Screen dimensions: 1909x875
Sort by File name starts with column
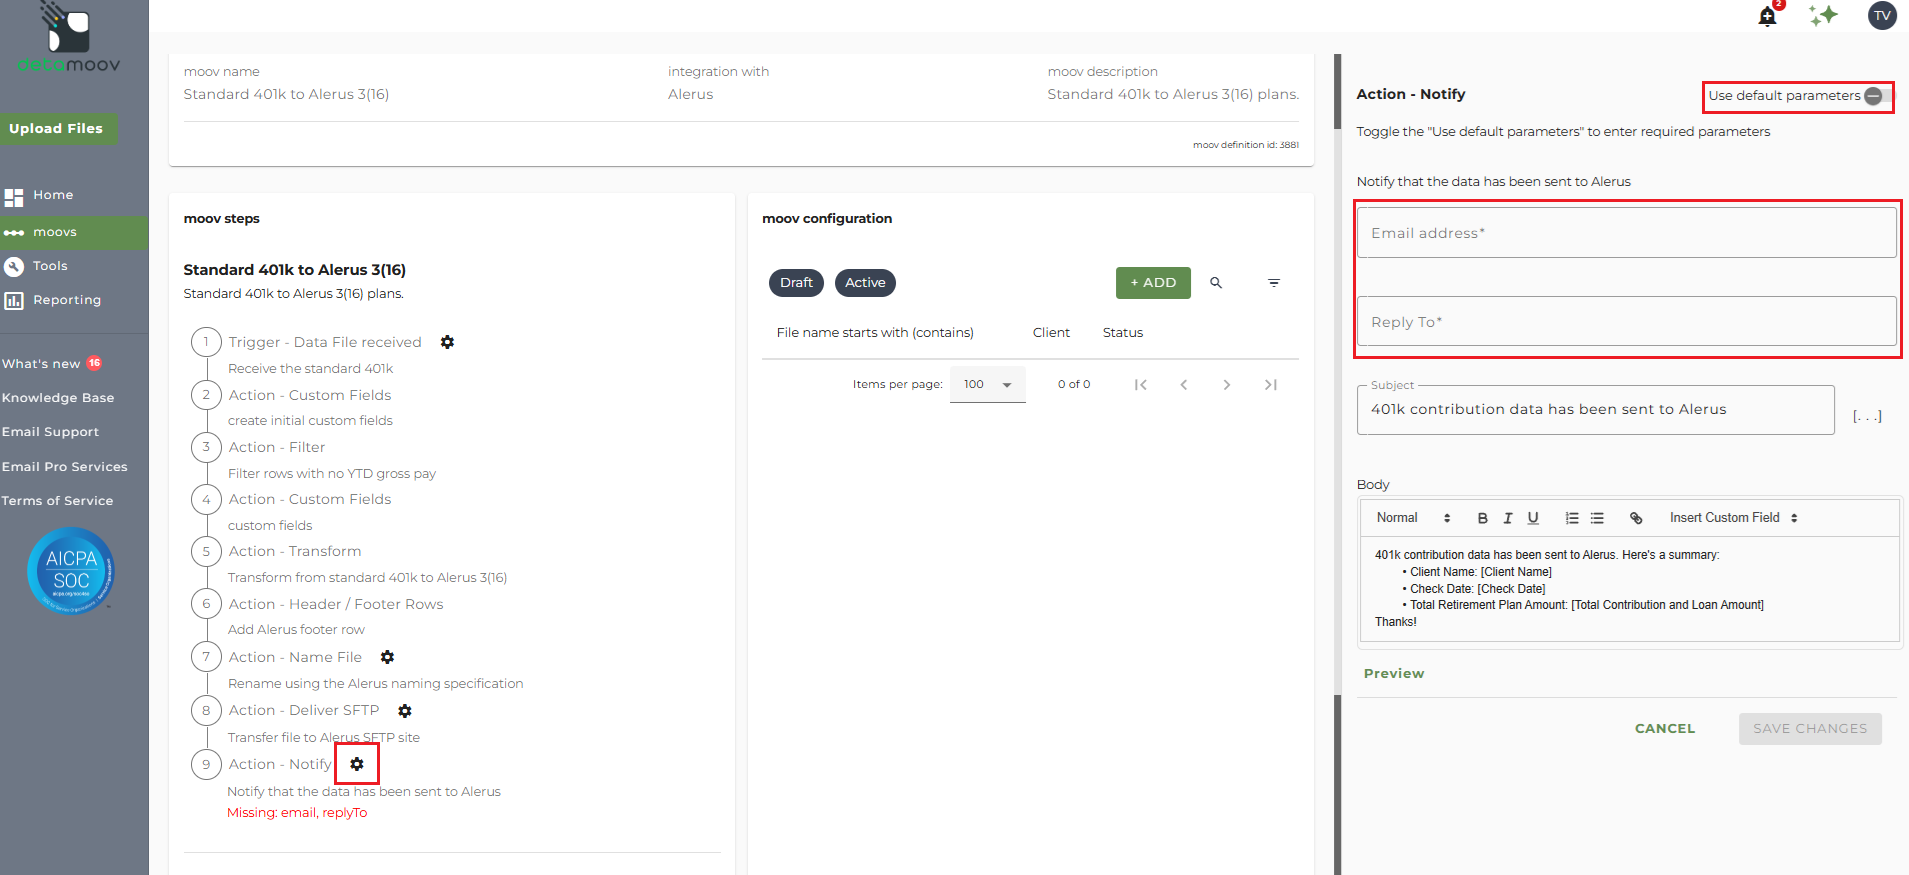[875, 333]
